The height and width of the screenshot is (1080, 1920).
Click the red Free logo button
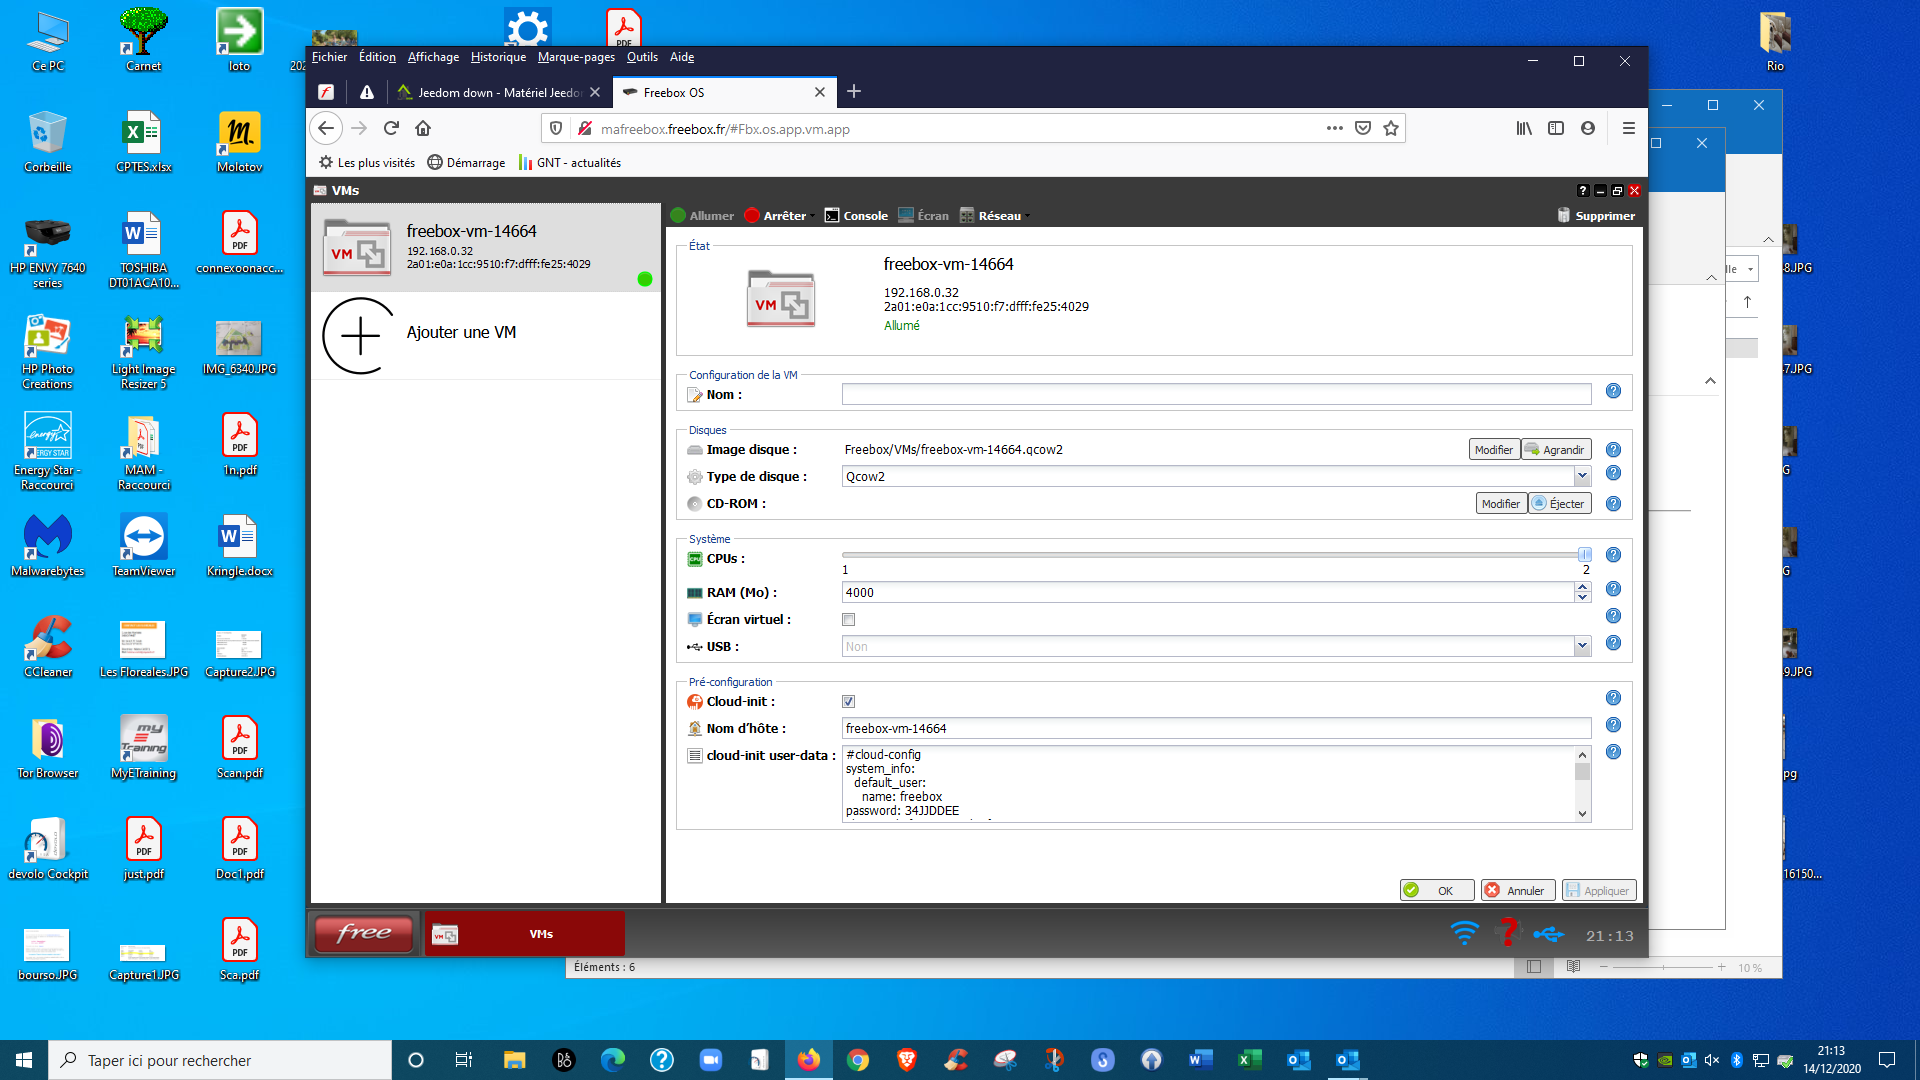click(x=364, y=933)
